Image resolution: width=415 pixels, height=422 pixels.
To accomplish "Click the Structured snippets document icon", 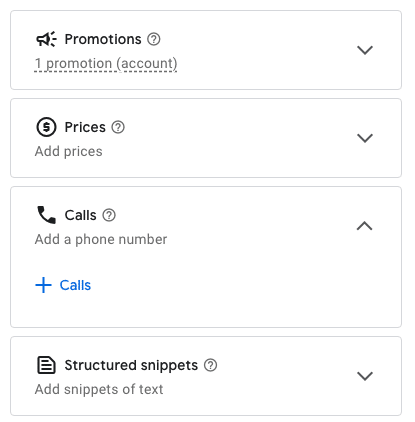I will tap(46, 365).
